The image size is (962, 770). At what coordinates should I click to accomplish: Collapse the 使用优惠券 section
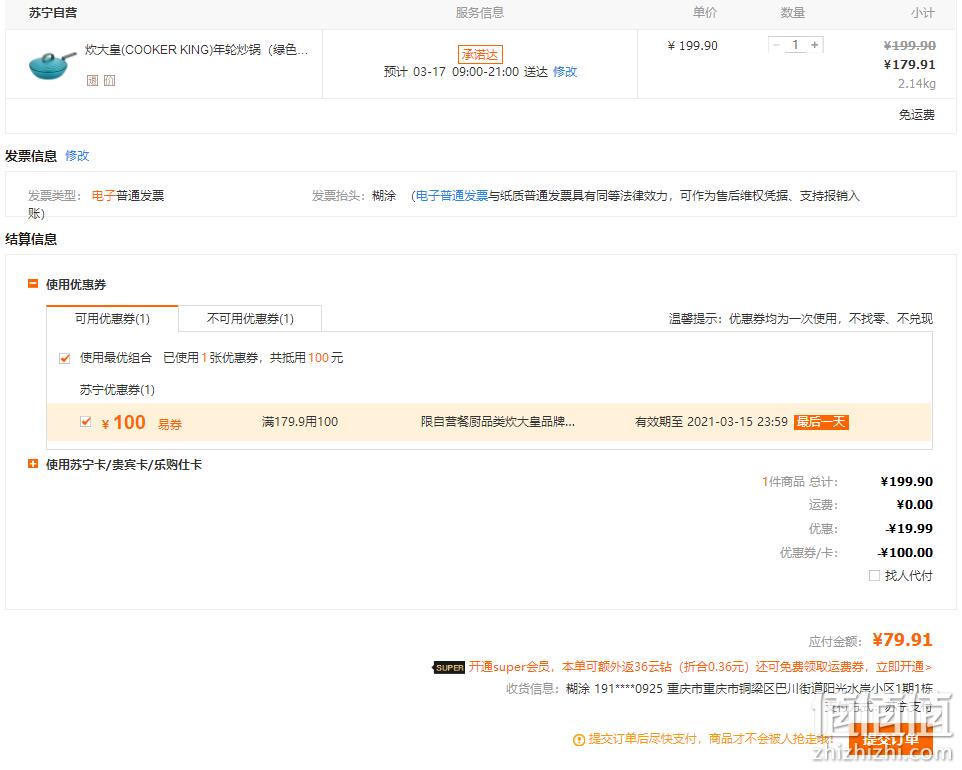[33, 283]
